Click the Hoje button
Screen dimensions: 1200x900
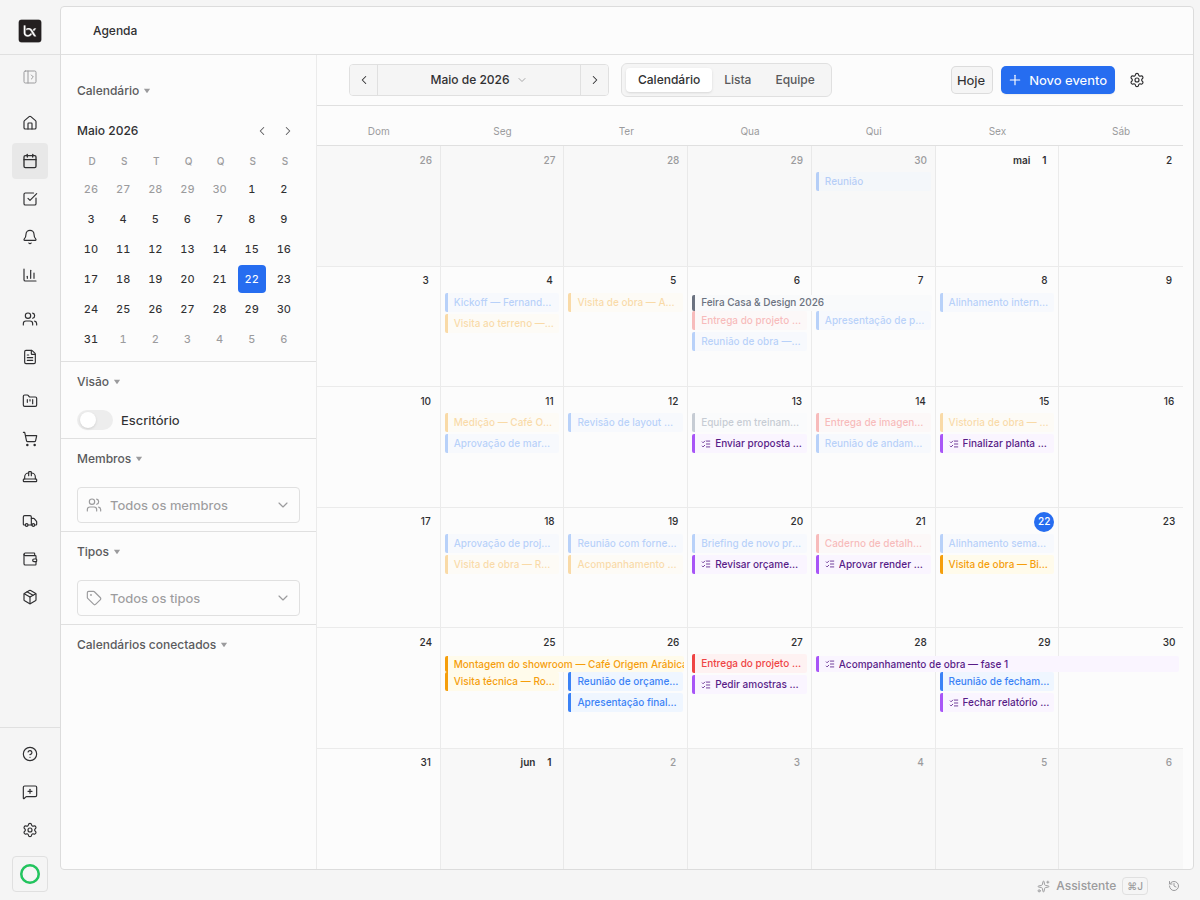971,80
